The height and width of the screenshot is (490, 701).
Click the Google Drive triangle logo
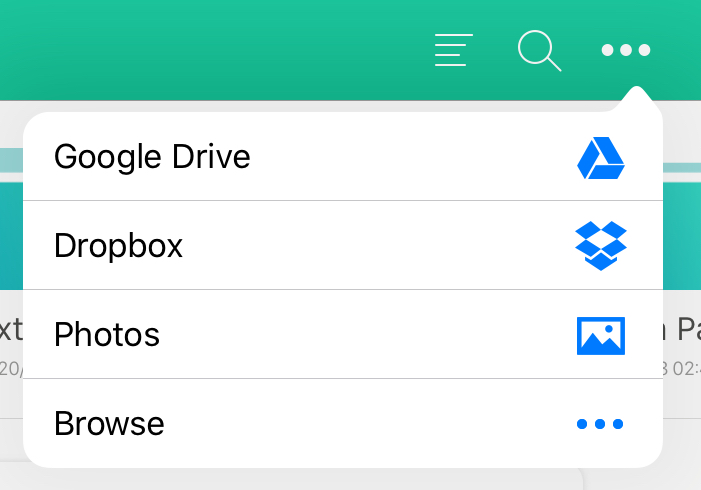[601, 158]
